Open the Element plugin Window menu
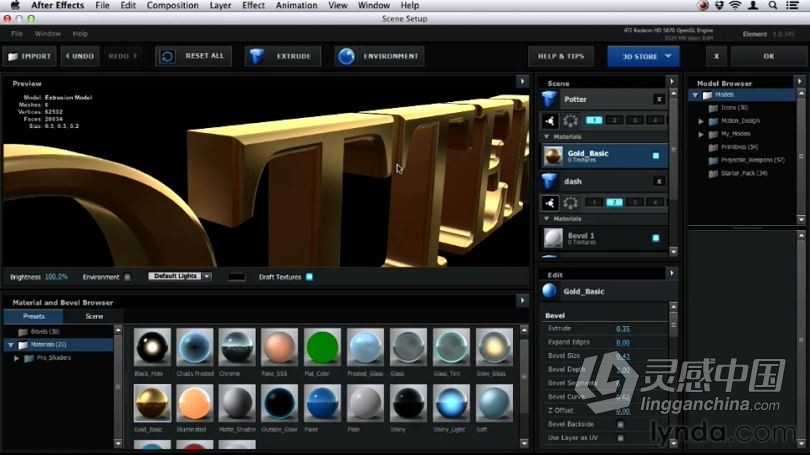The width and height of the screenshot is (810, 455). click(48, 34)
